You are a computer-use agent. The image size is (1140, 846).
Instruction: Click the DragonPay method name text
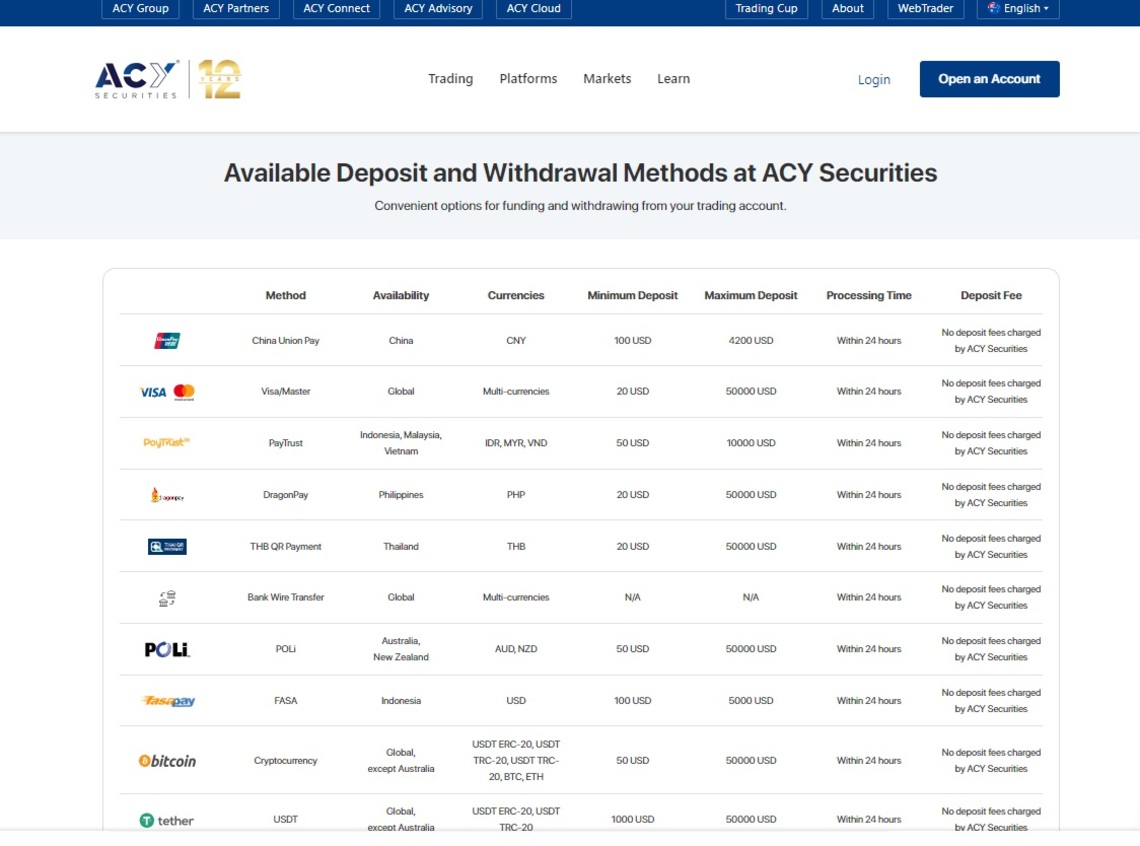pyautogui.click(x=286, y=494)
